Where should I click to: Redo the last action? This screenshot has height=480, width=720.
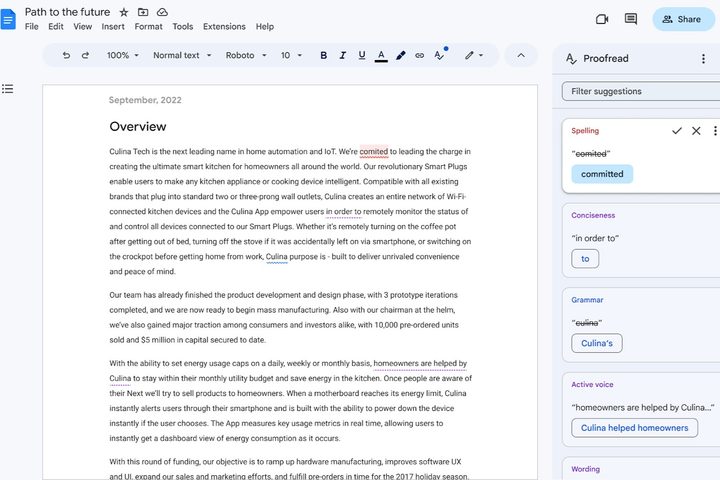[85, 55]
